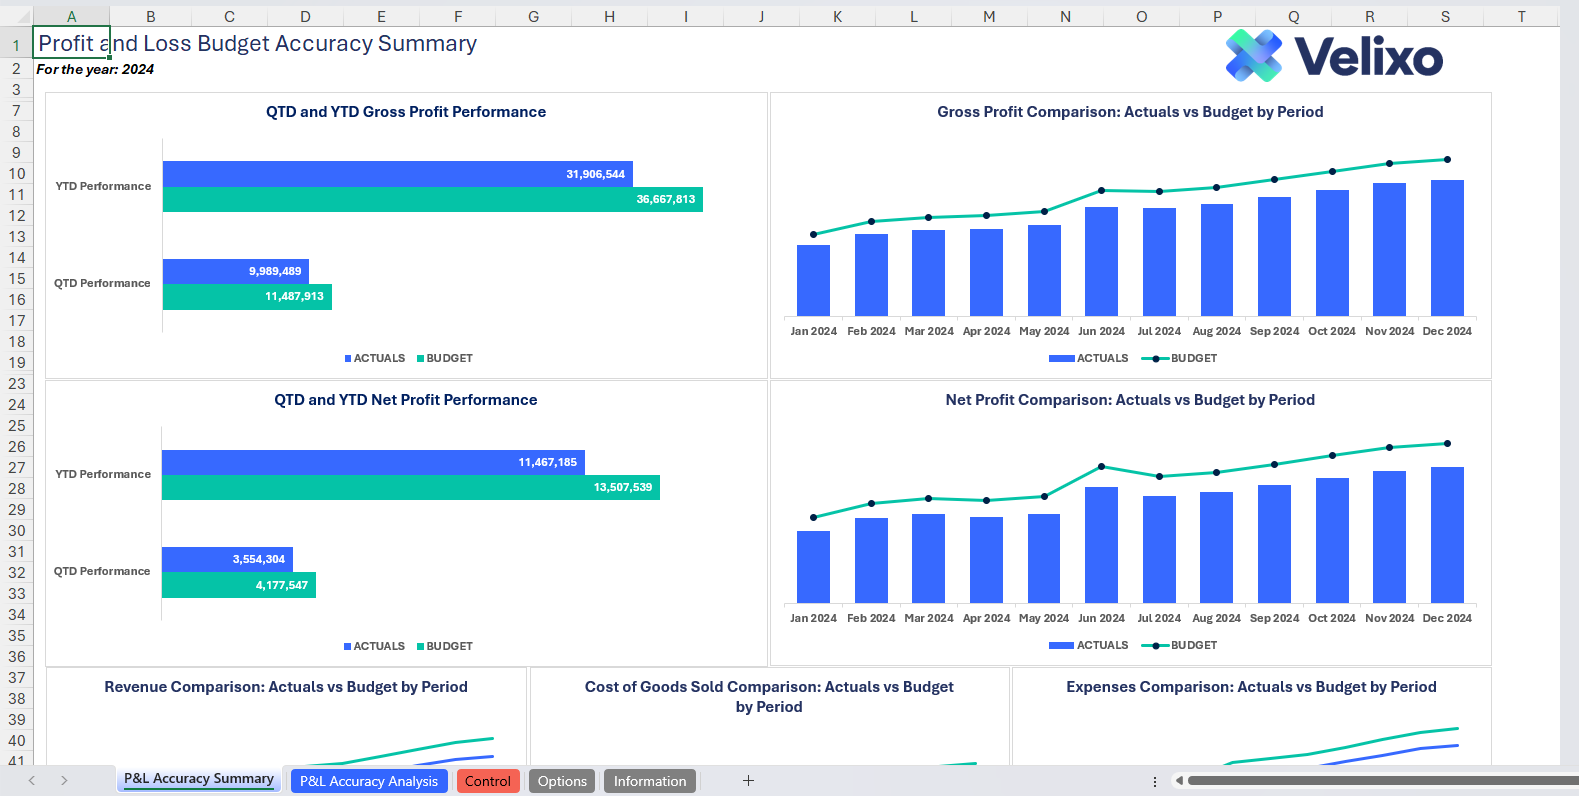Image resolution: width=1579 pixels, height=796 pixels.
Task: Click the YTD Gross Profit budget bar 36,667,813
Action: (x=432, y=200)
